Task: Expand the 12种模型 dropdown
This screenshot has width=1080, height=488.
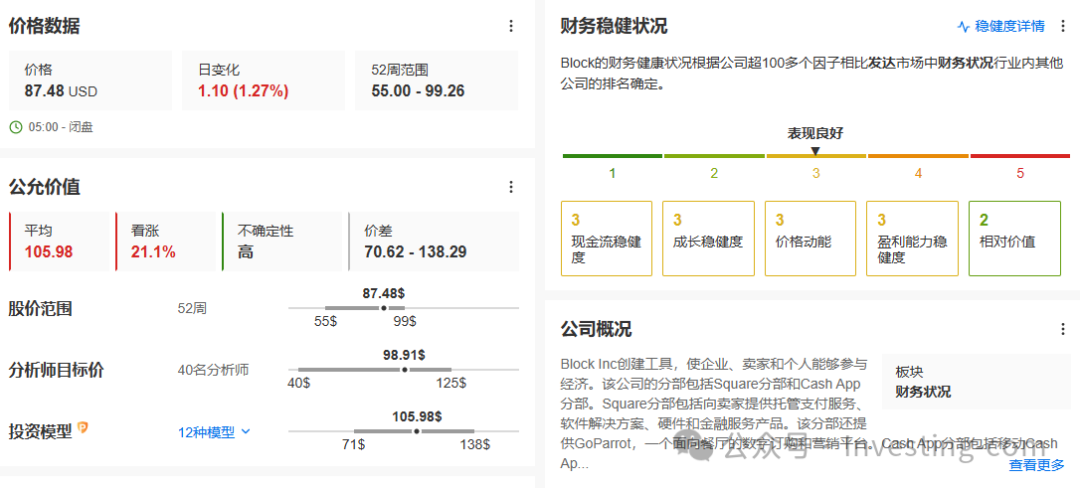Action: (214, 432)
